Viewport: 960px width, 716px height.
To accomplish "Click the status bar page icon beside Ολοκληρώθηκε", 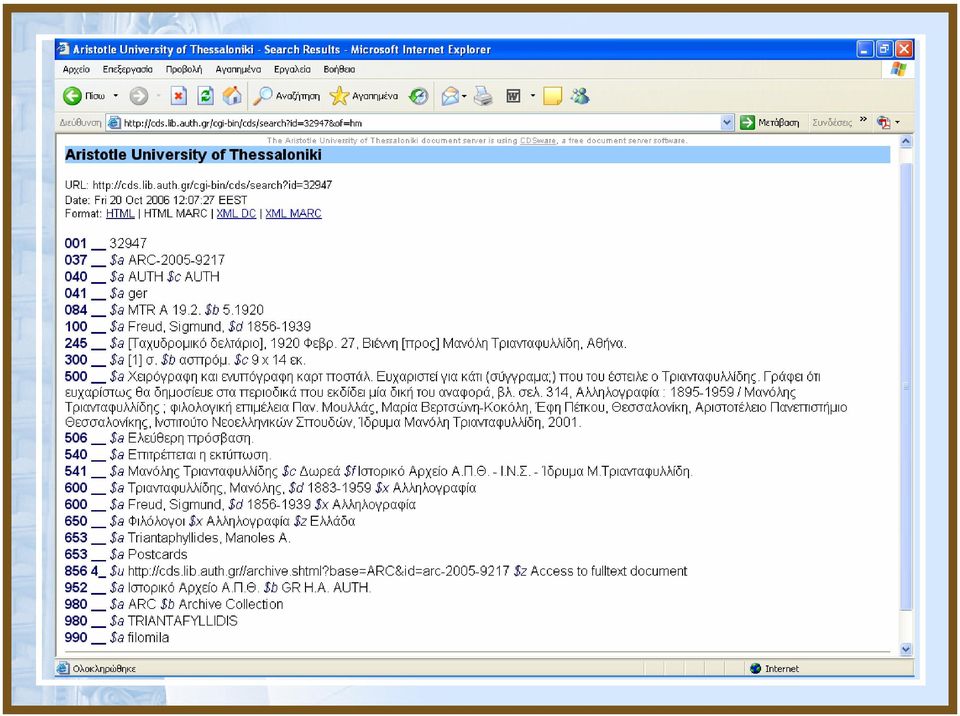I will (62, 668).
